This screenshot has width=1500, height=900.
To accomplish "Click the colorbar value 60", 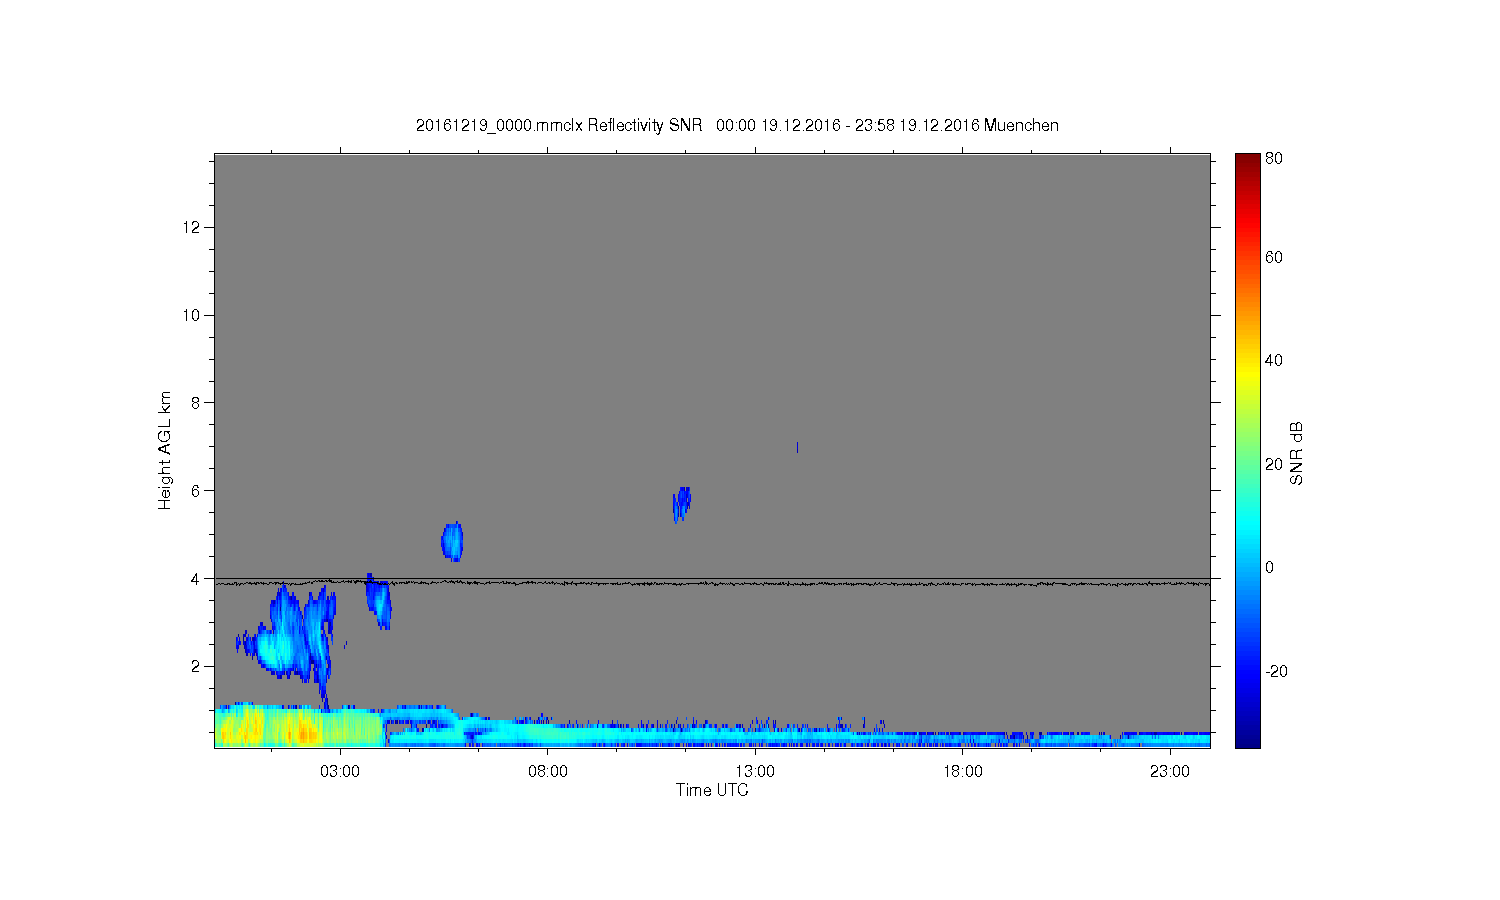I will click(x=1274, y=257).
